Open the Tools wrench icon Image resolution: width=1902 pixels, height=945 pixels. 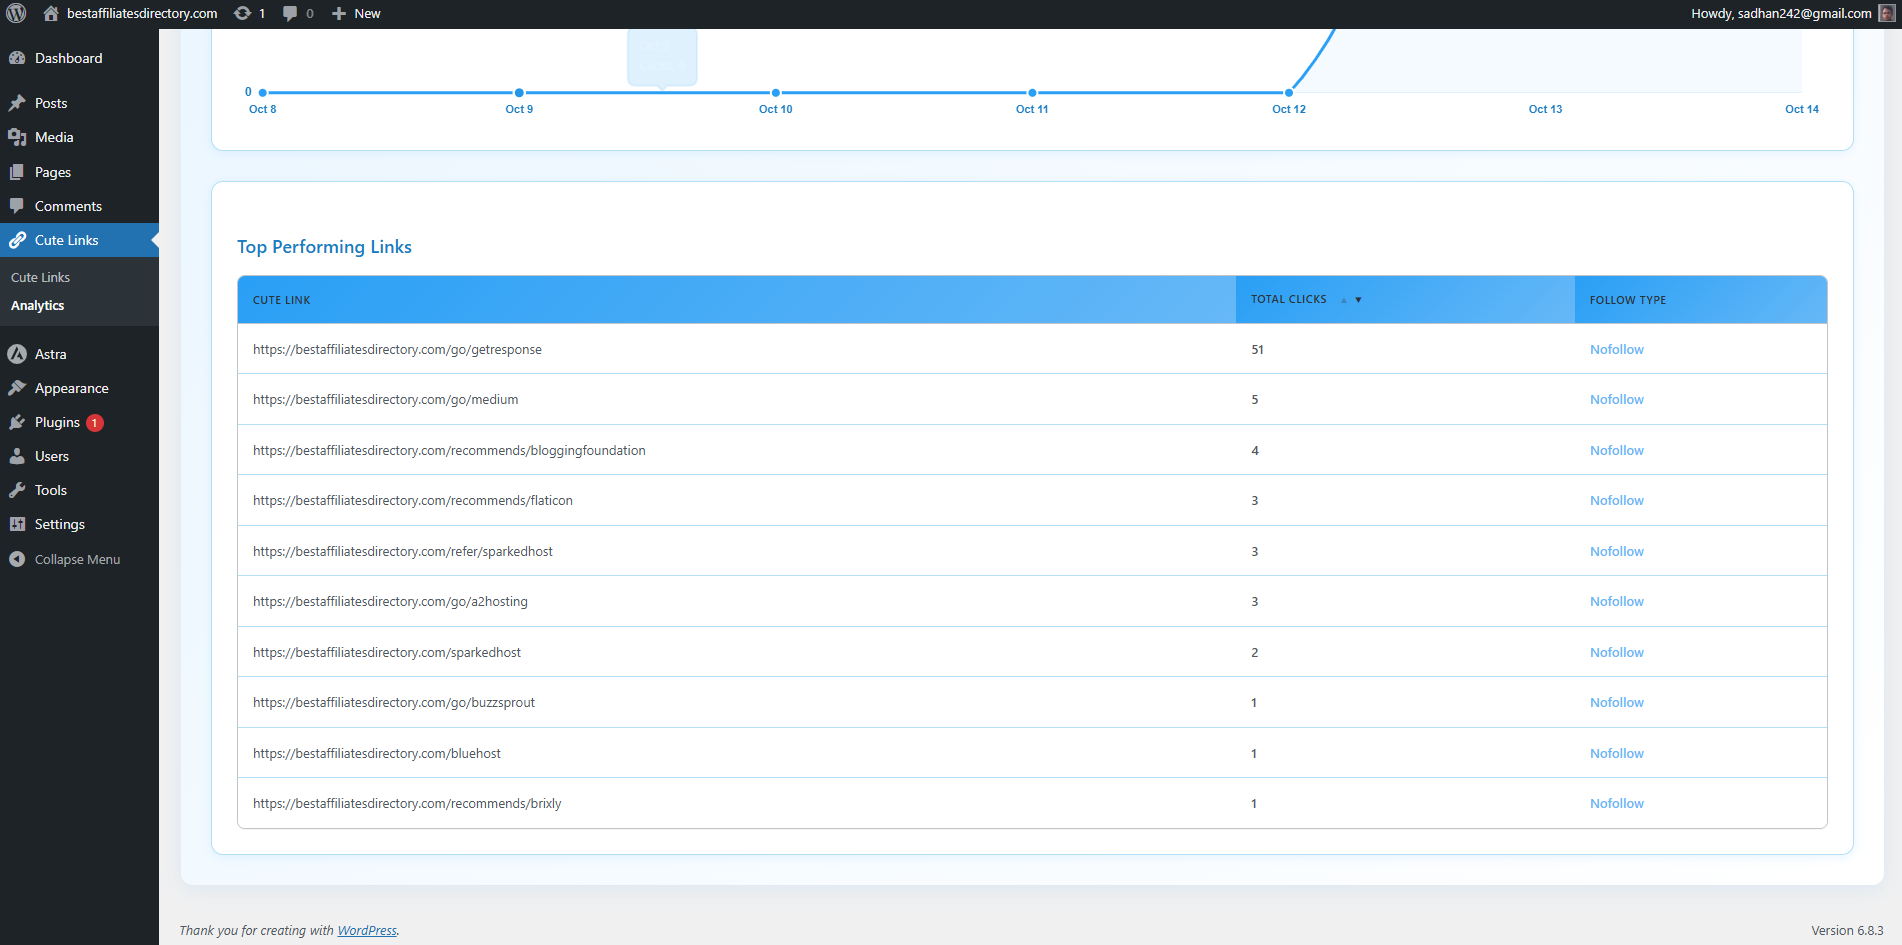click(x=18, y=490)
